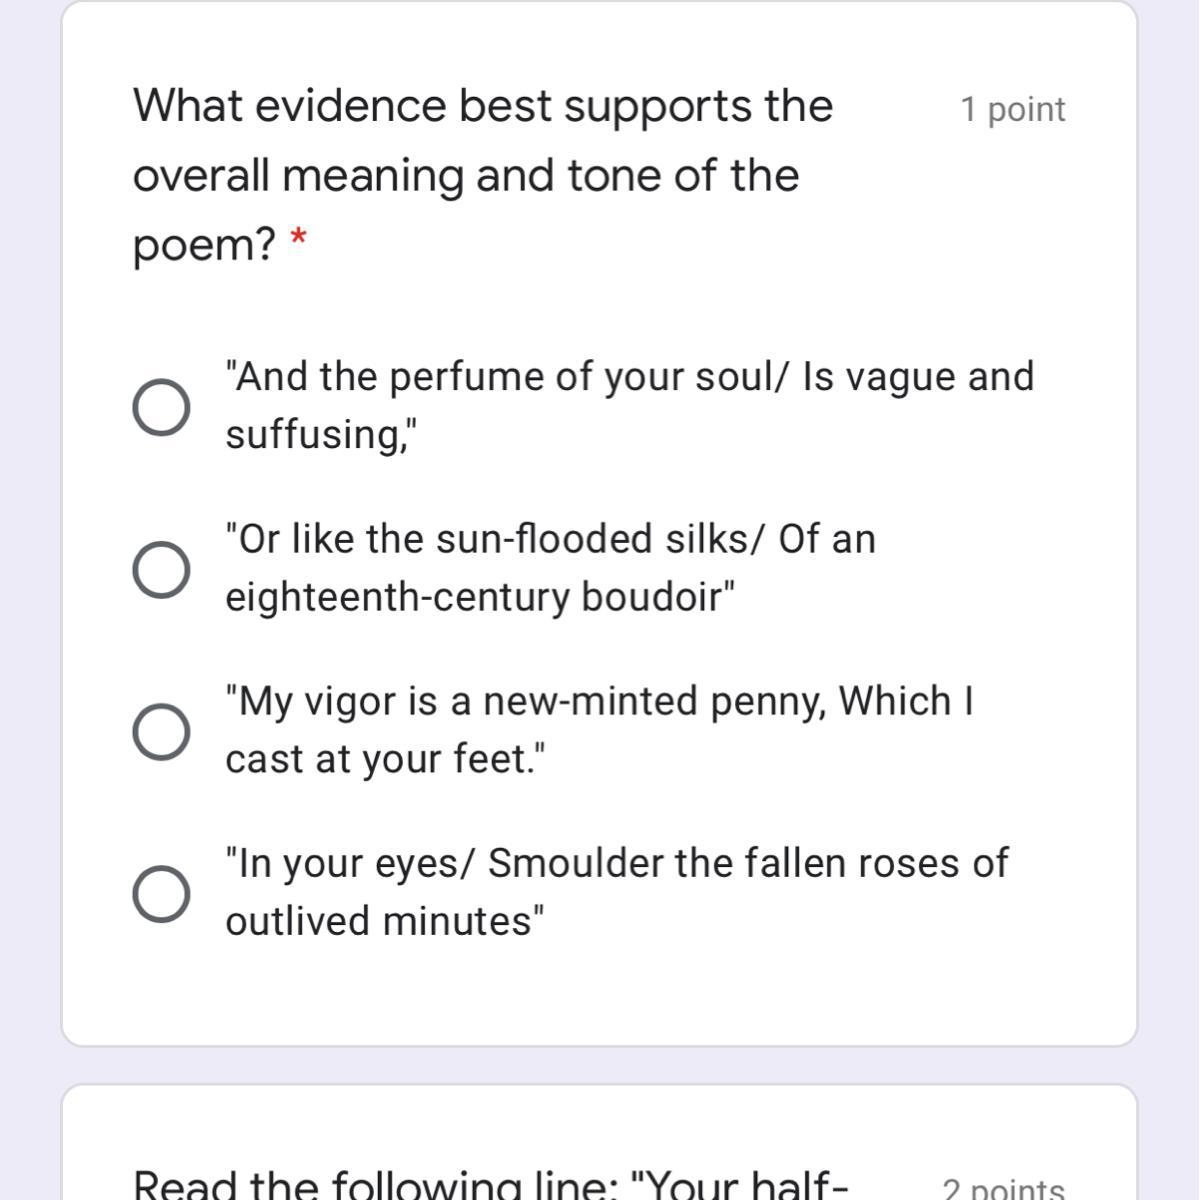Click the word "suffusing," in the first option
Screen dimensions: 1200x1200
(x=320, y=436)
